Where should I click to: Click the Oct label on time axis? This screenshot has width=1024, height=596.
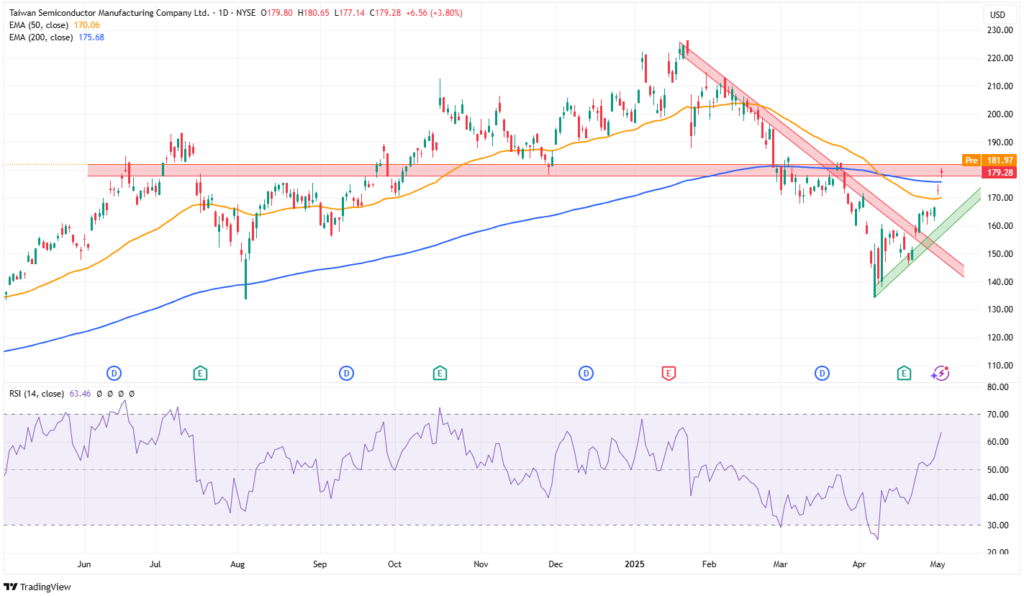394,564
